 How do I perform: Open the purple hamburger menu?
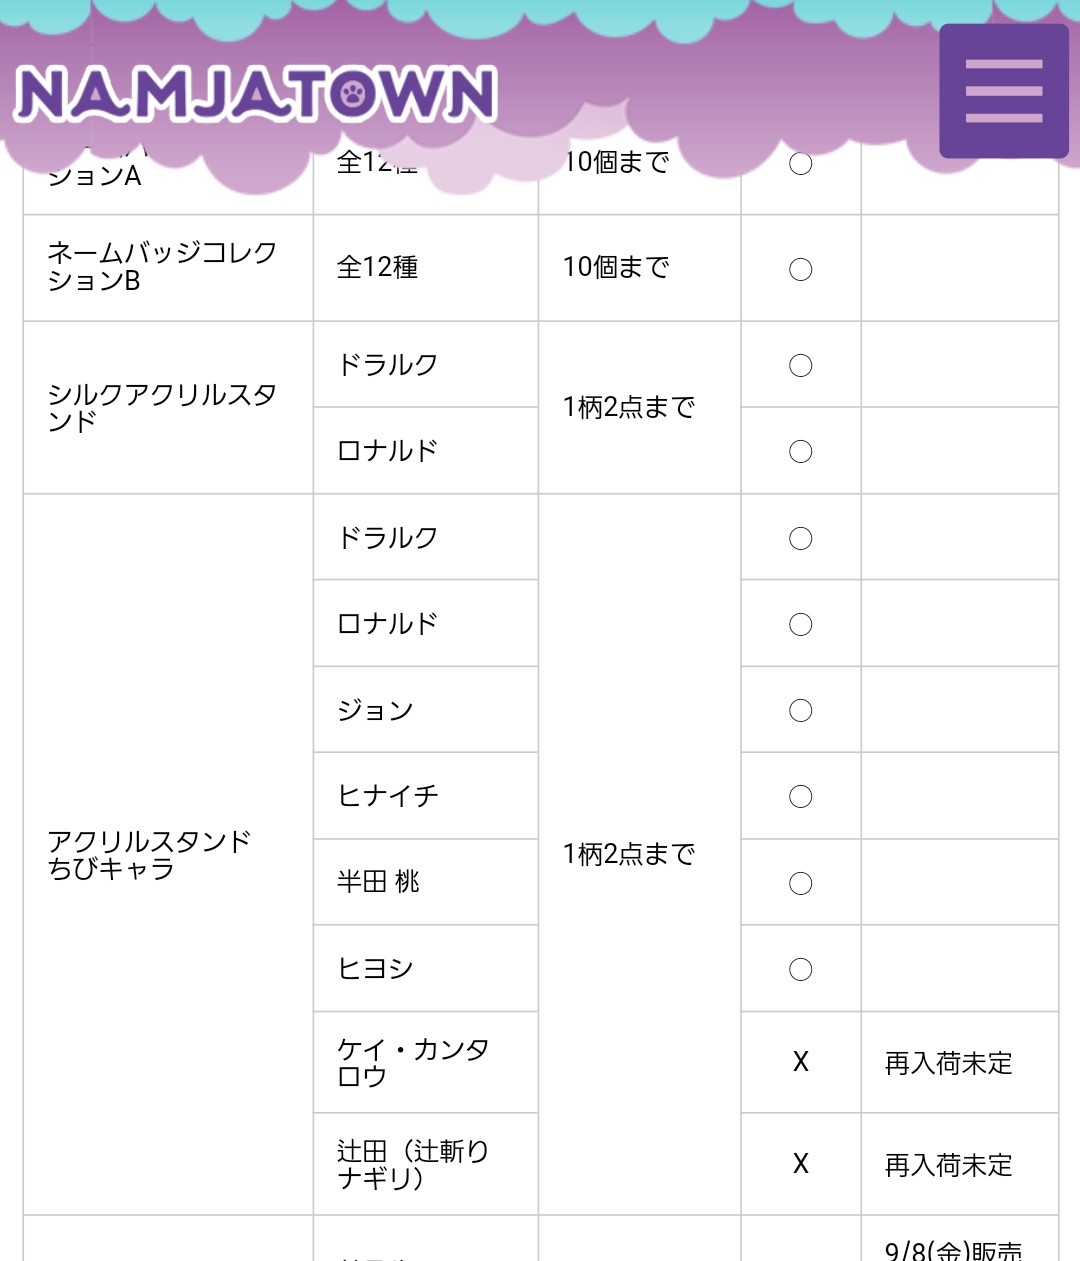coord(1003,91)
